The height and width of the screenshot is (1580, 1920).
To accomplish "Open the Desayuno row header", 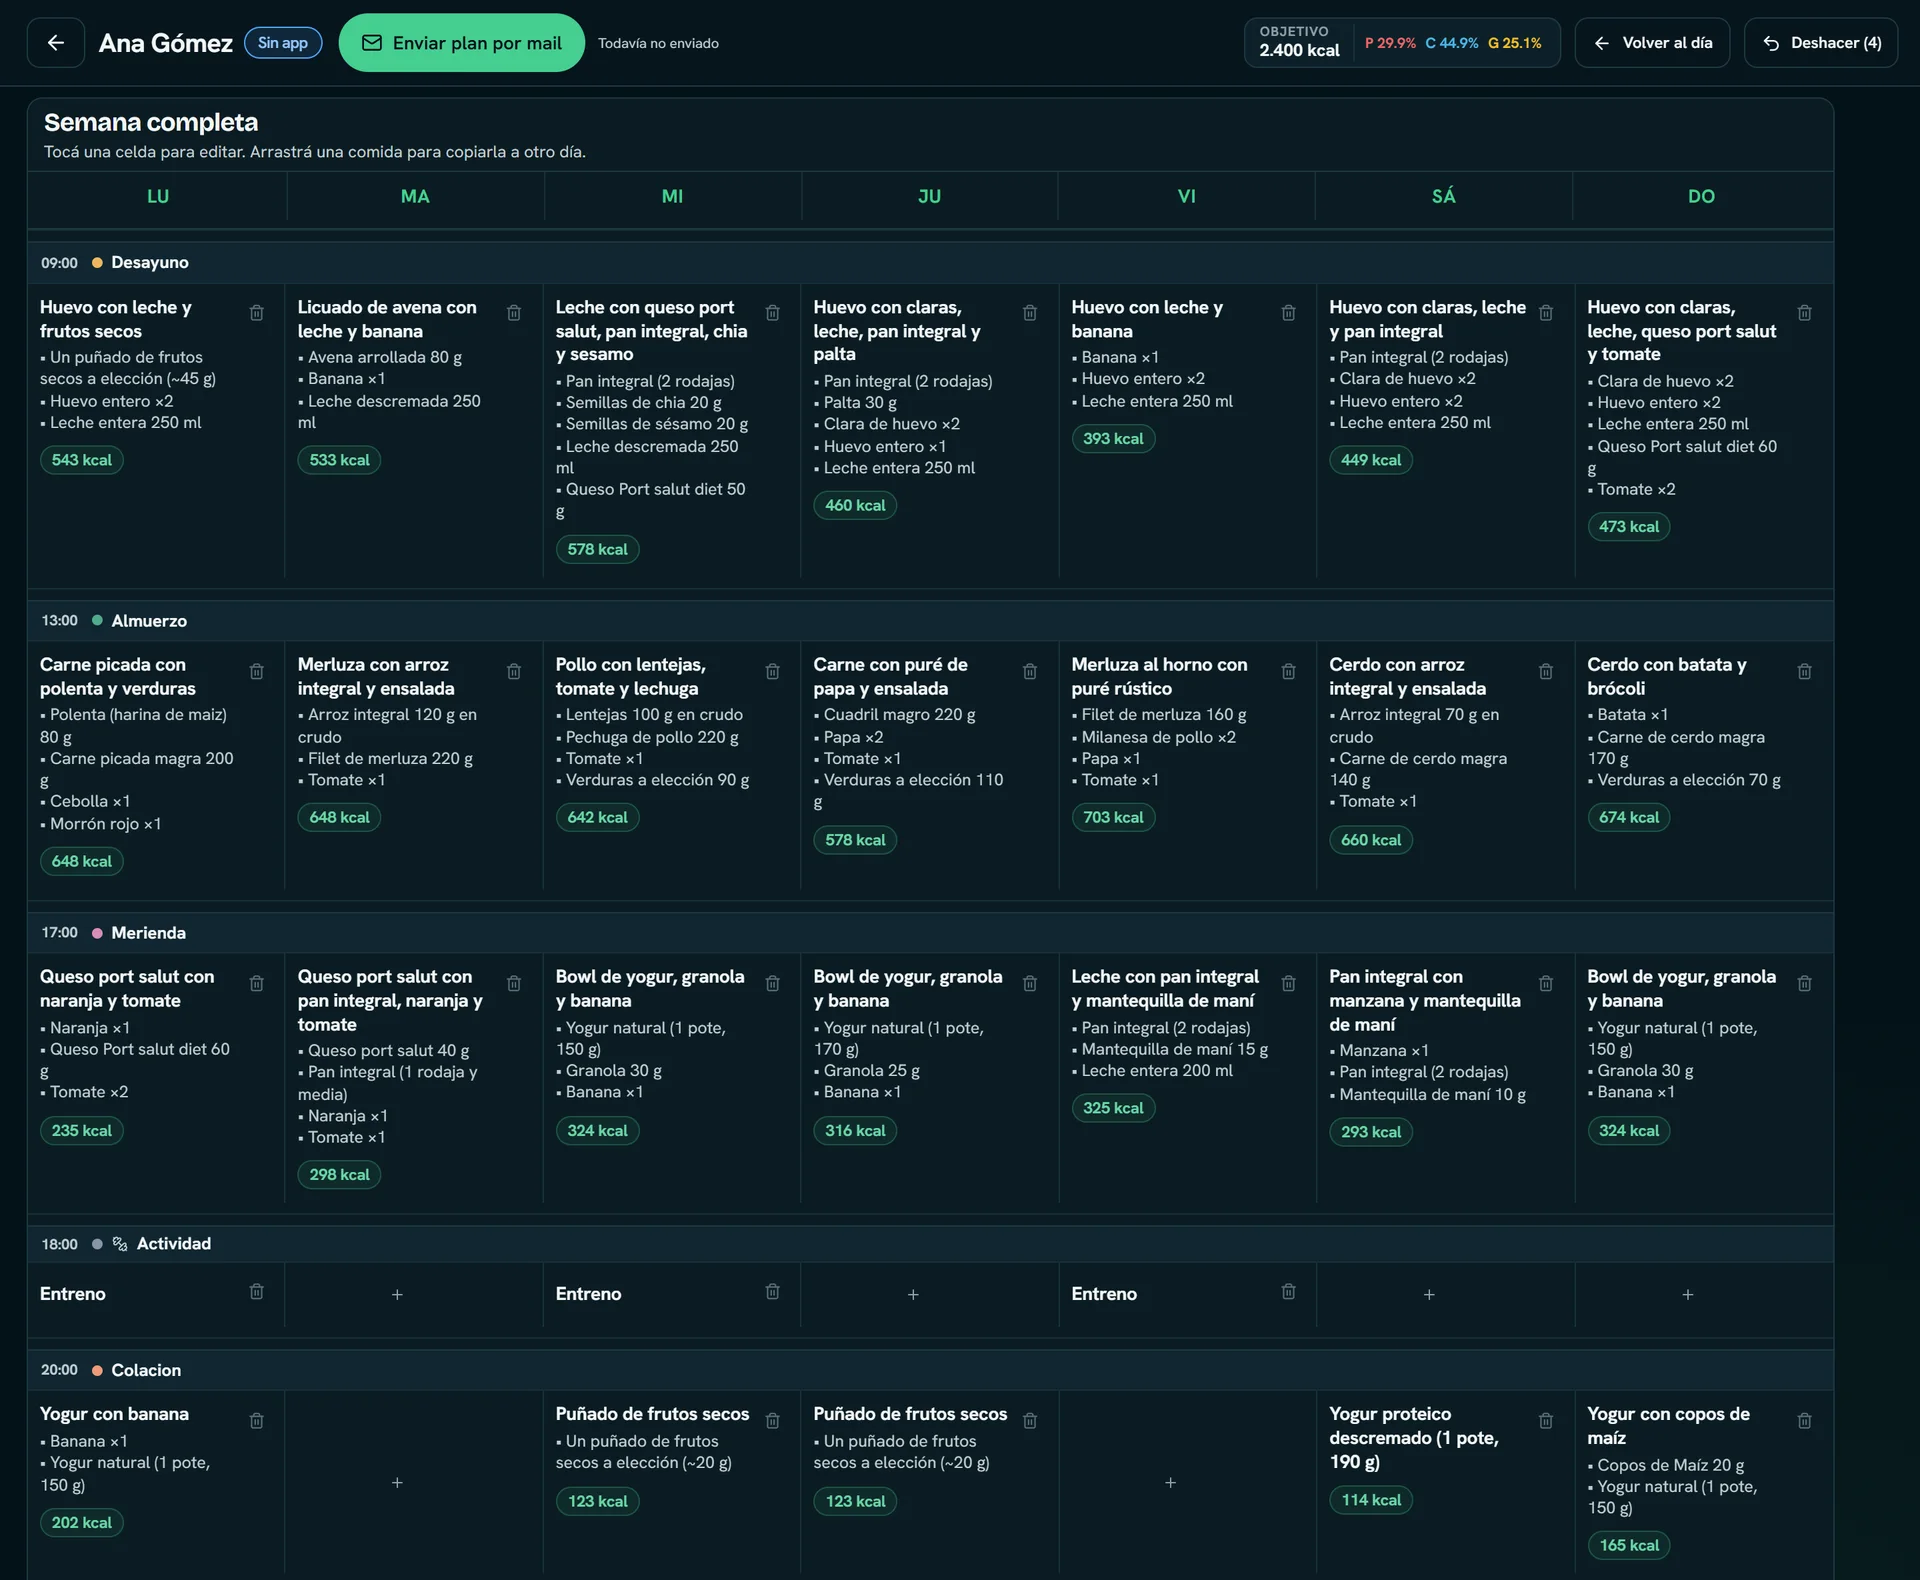I will coord(930,262).
